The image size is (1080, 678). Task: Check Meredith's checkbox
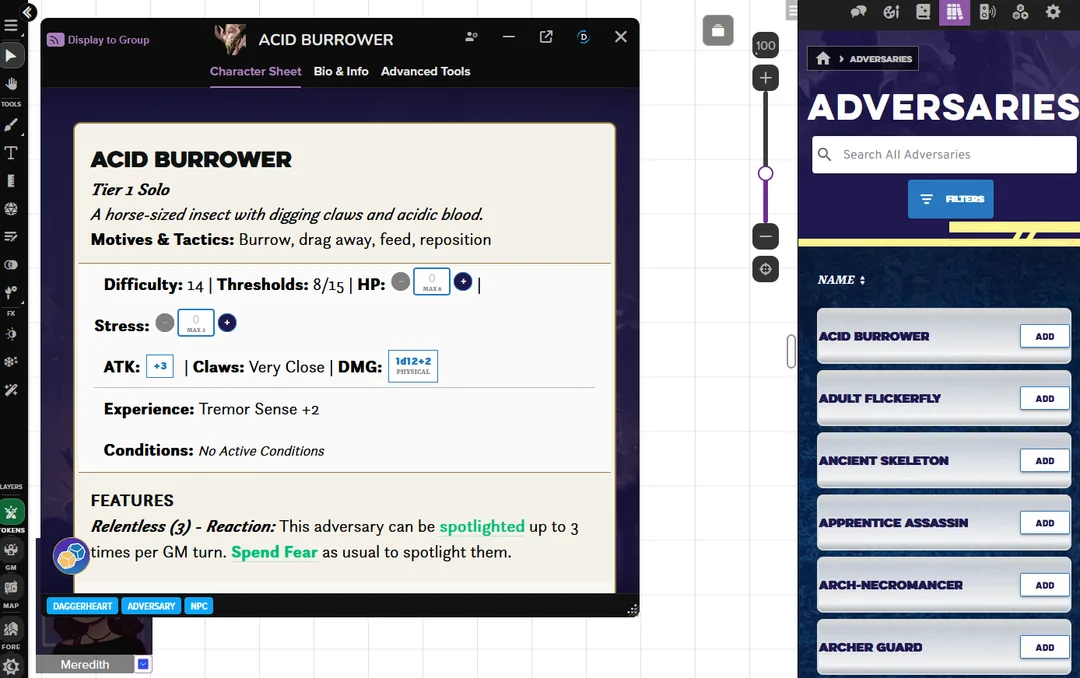click(141, 663)
